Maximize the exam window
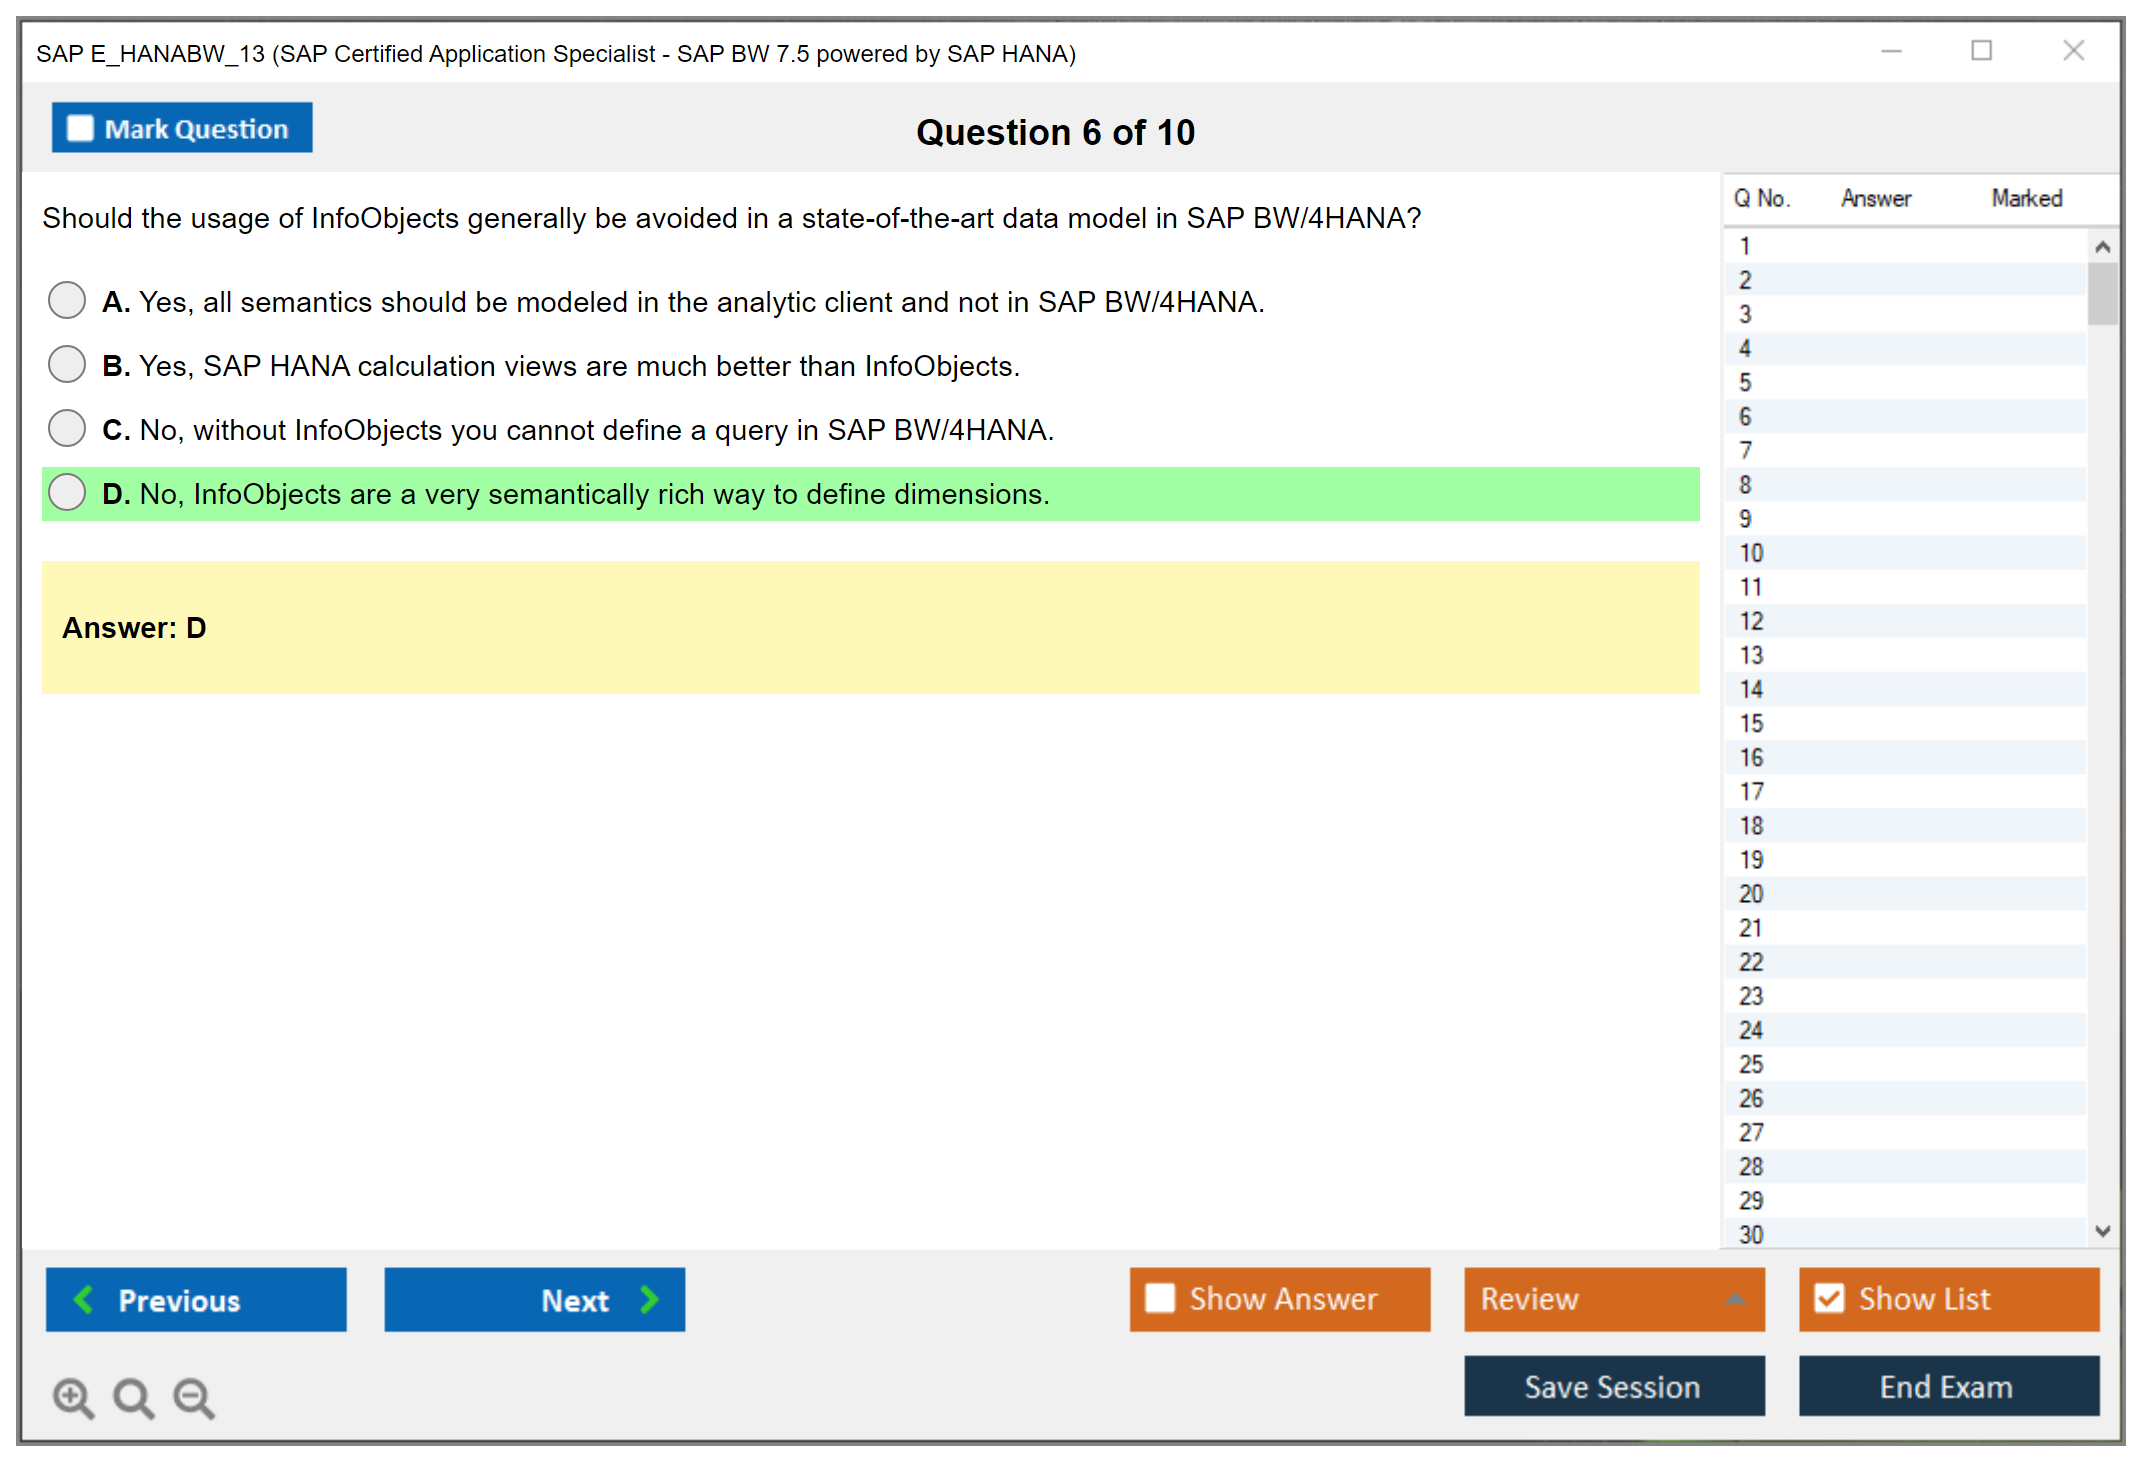This screenshot has height=1470, width=2150. [x=1981, y=51]
